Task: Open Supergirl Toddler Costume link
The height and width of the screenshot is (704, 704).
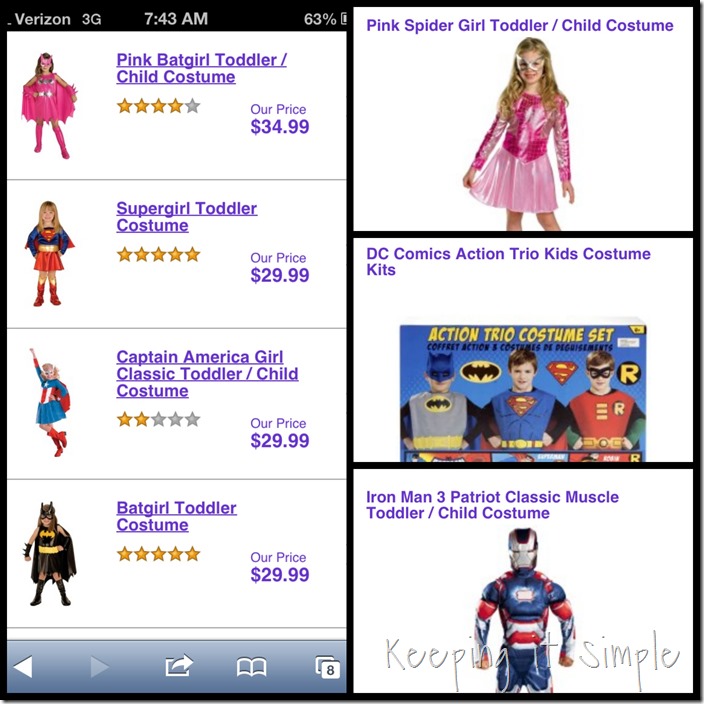Action: [187, 217]
